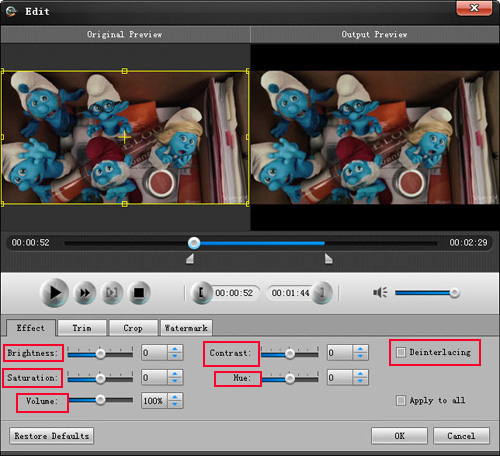This screenshot has width=500, height=456.
Task: Set trim start with left bracket icon
Action: point(201,293)
